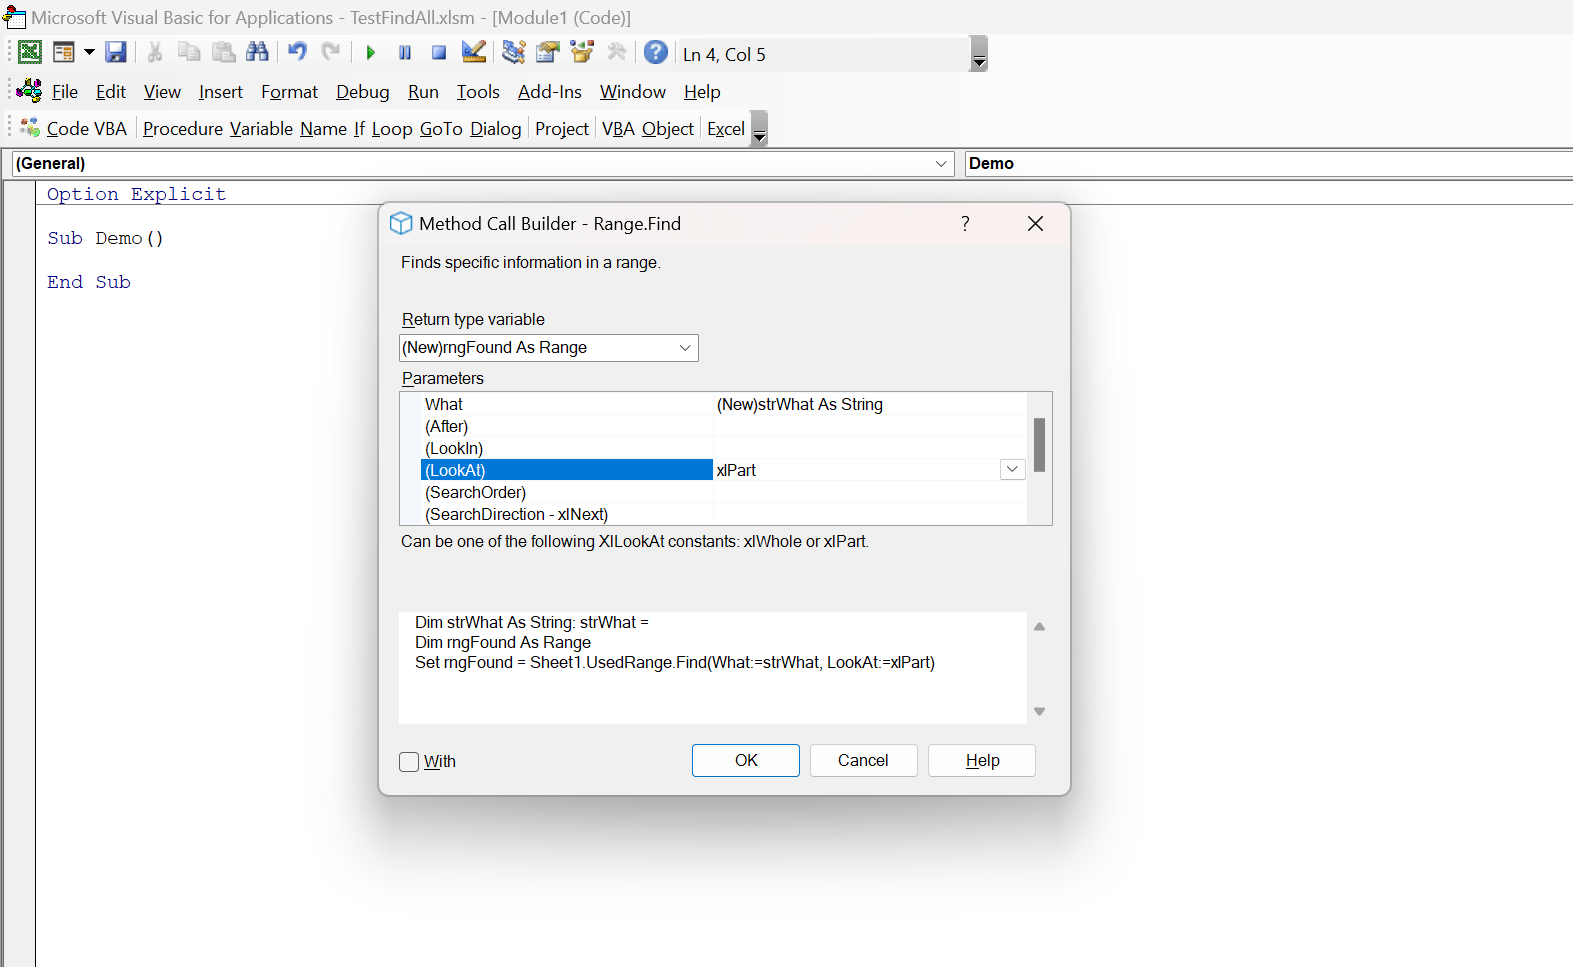Image resolution: width=1573 pixels, height=967 pixels.
Task: Open the Return type variable combo box
Action: (x=548, y=348)
